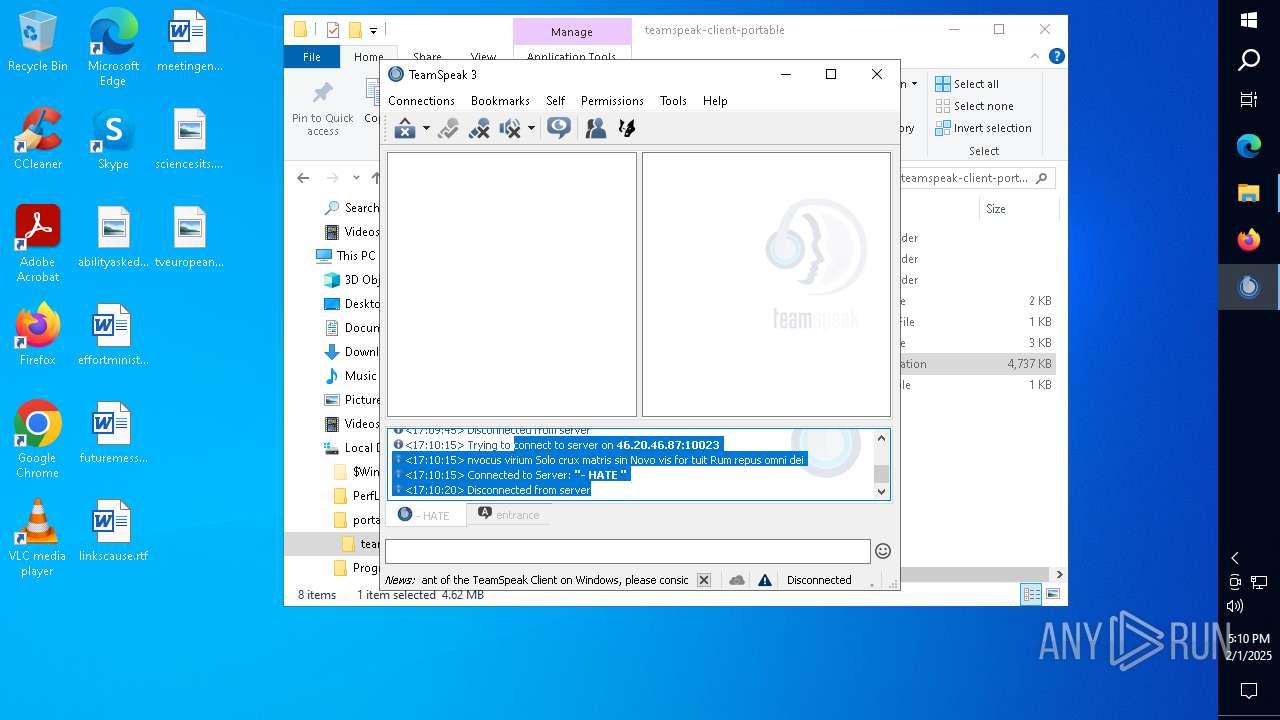Screen dimensions: 1280x720
Task: Switch Explorer to details view icon
Action: [1031, 595]
